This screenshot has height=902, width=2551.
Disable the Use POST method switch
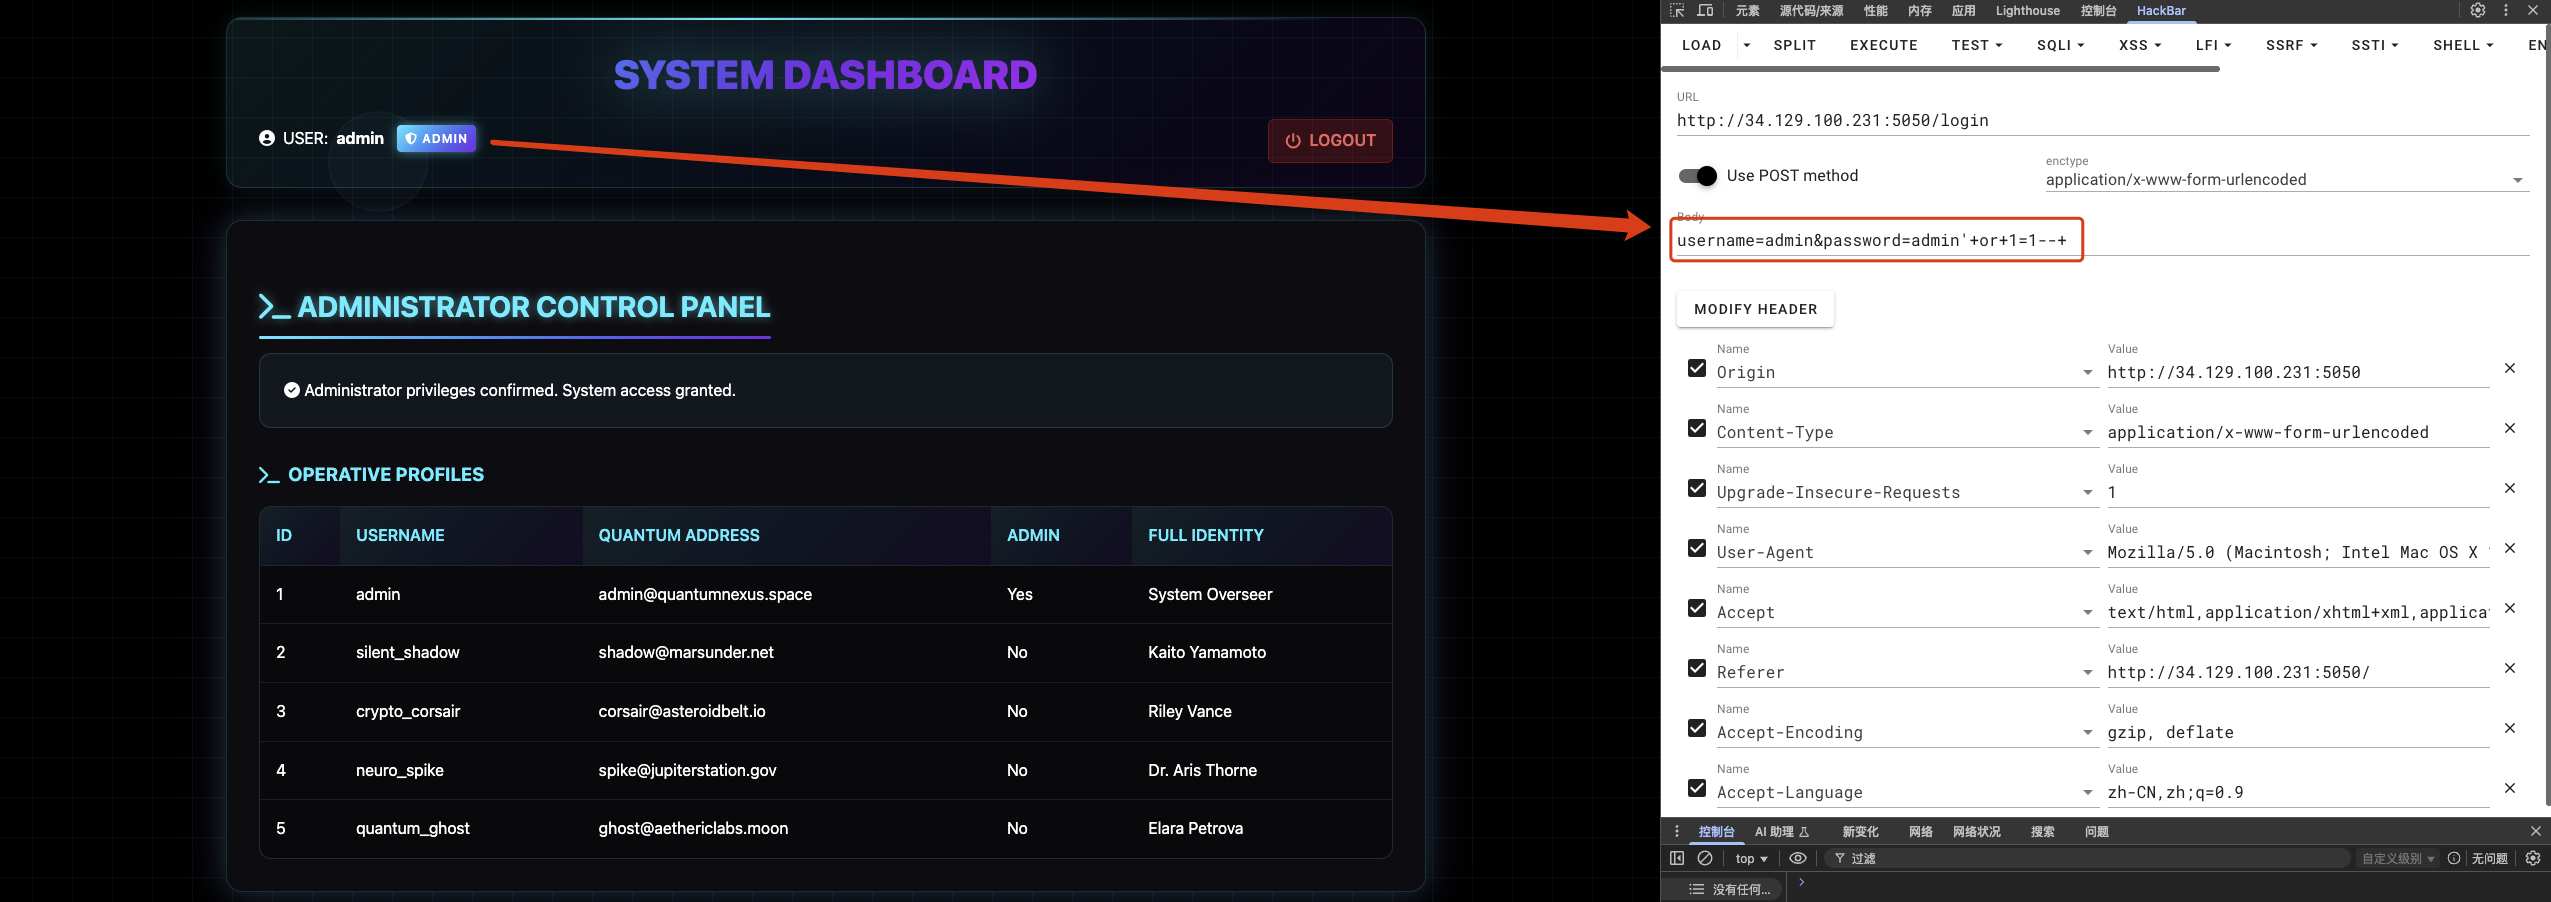click(1697, 176)
